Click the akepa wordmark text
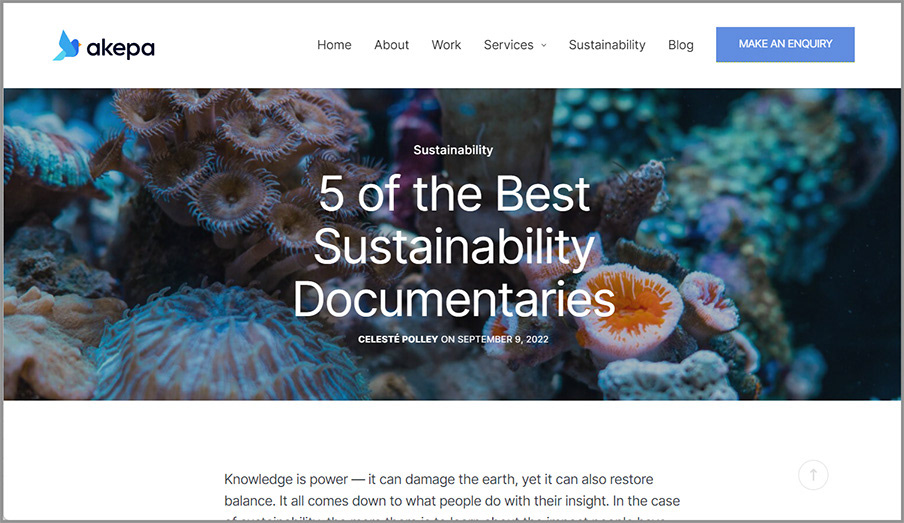 pos(120,48)
